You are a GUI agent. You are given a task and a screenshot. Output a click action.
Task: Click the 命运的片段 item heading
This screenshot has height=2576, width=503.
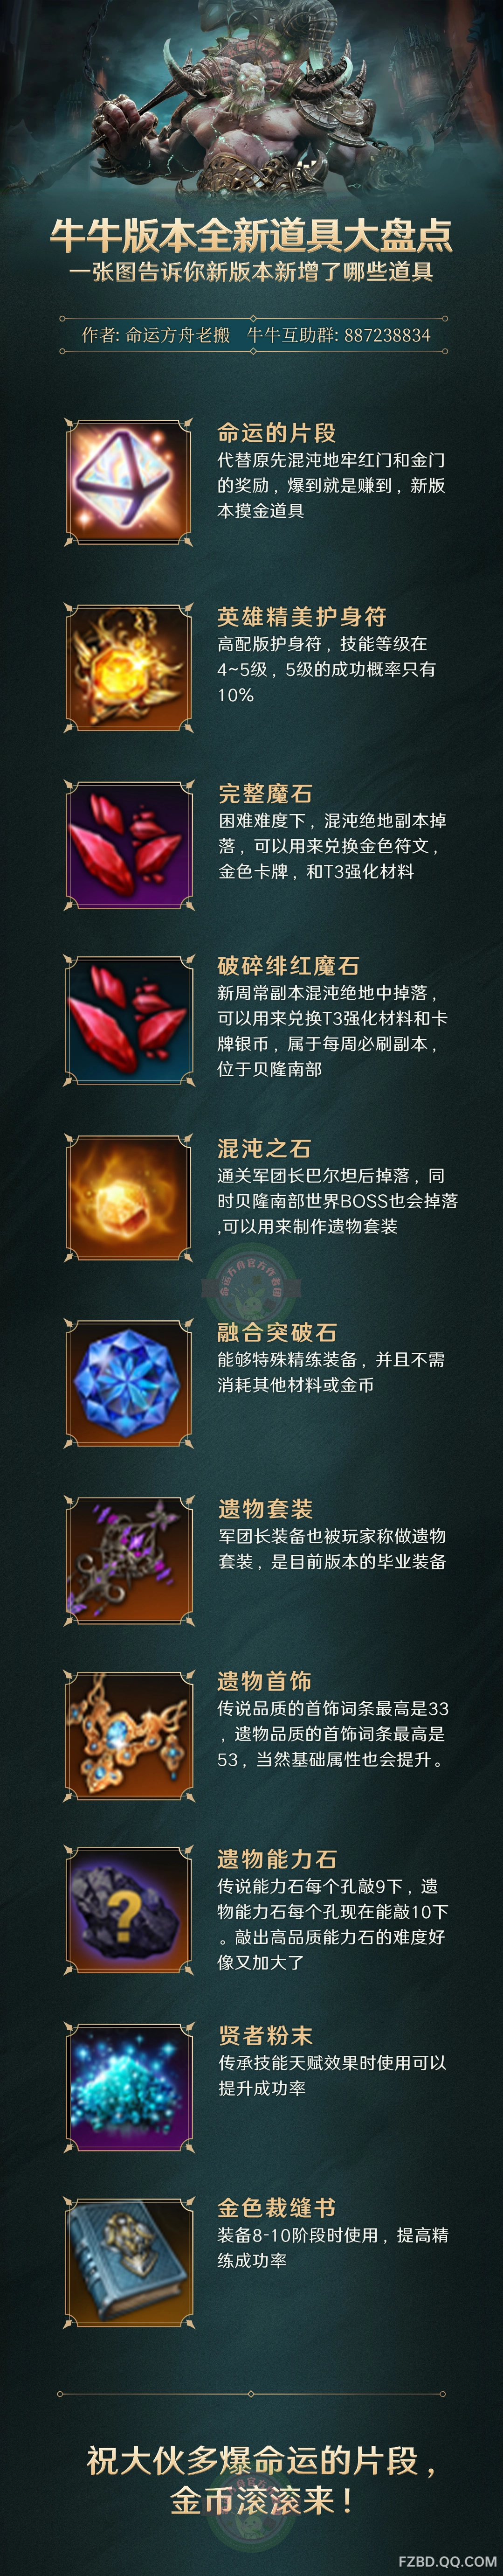tap(277, 433)
